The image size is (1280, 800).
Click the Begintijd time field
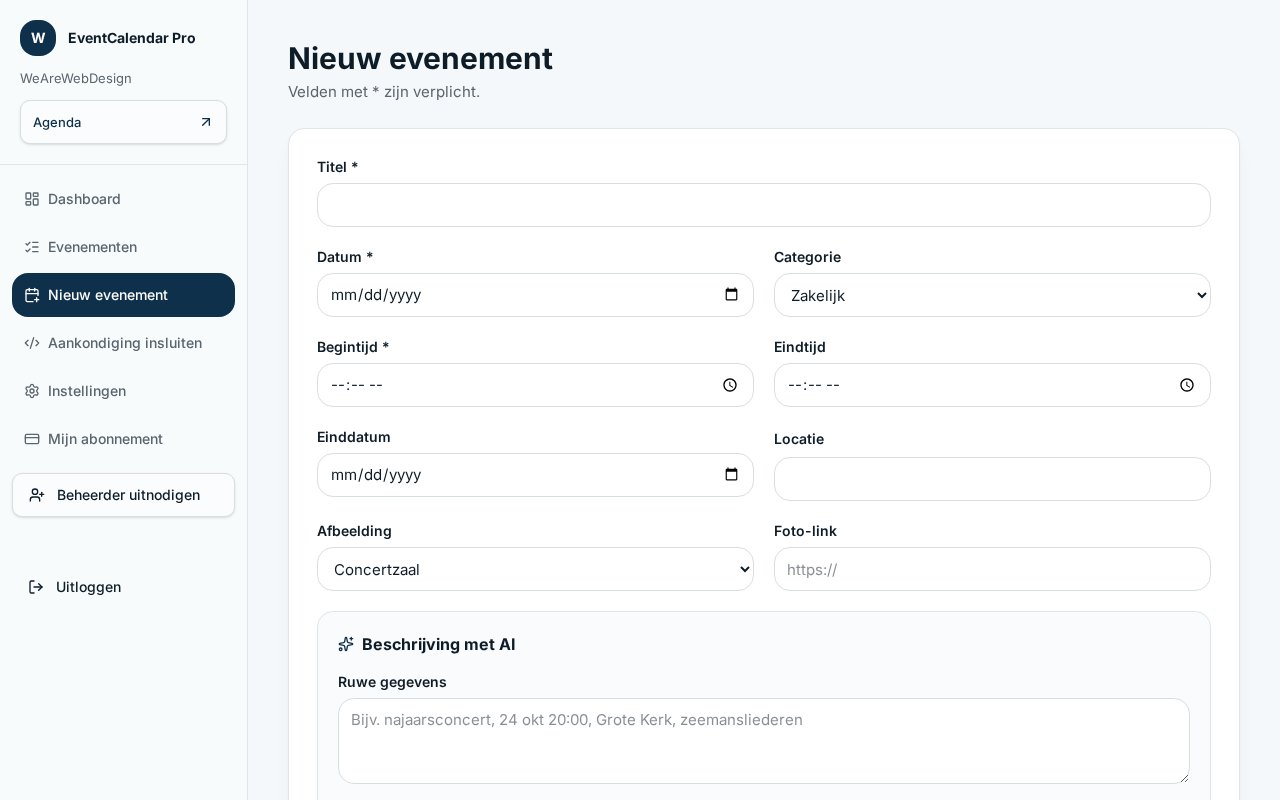535,385
